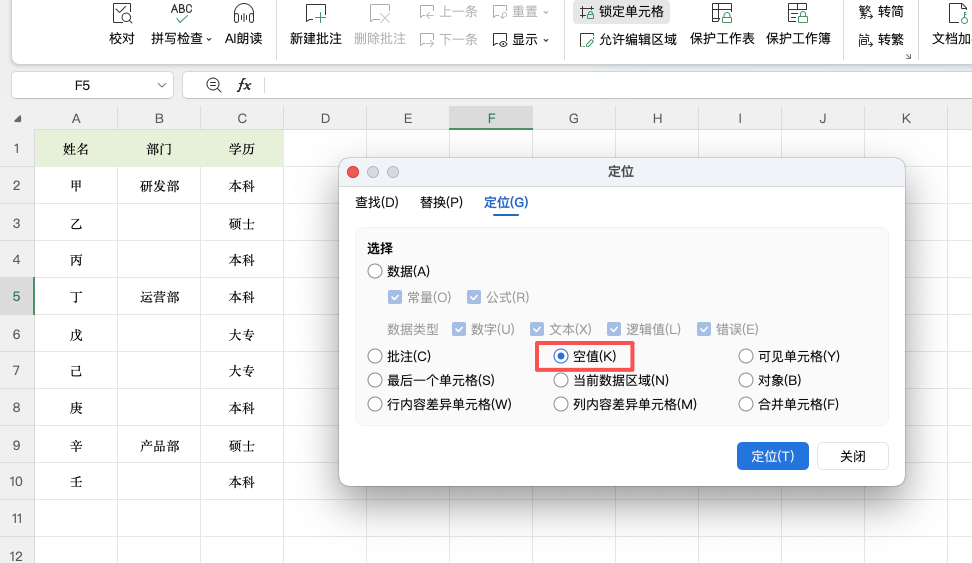Open the fx insert function dialog
972x563 pixels.
(244, 85)
